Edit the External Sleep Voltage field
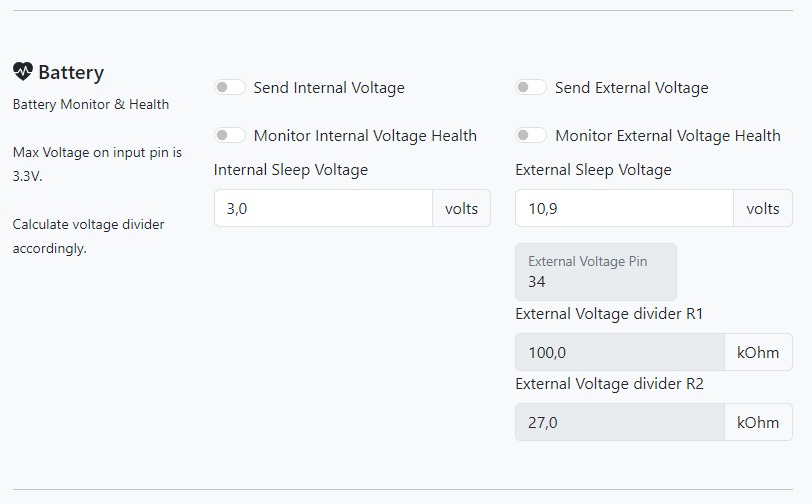The height and width of the screenshot is (504, 812). point(624,208)
